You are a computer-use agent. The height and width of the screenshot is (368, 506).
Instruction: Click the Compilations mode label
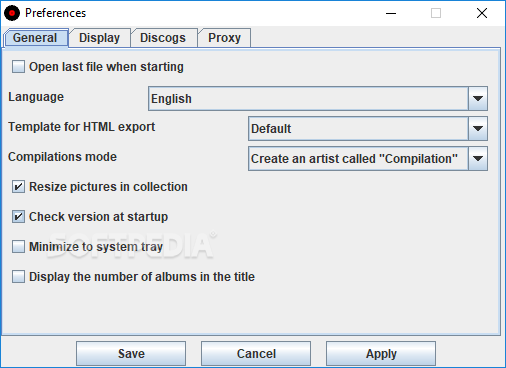(62, 157)
